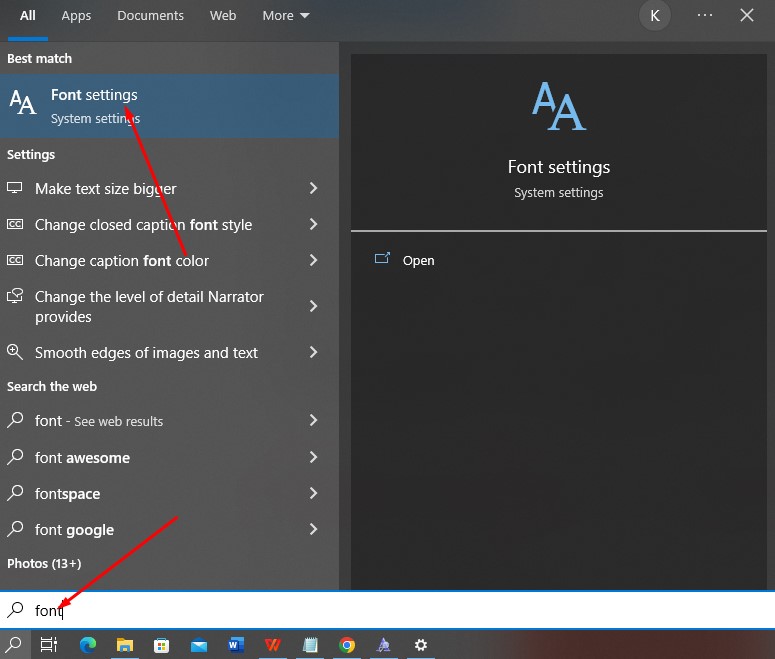Expand Make text size bigger arrow

[313, 188]
